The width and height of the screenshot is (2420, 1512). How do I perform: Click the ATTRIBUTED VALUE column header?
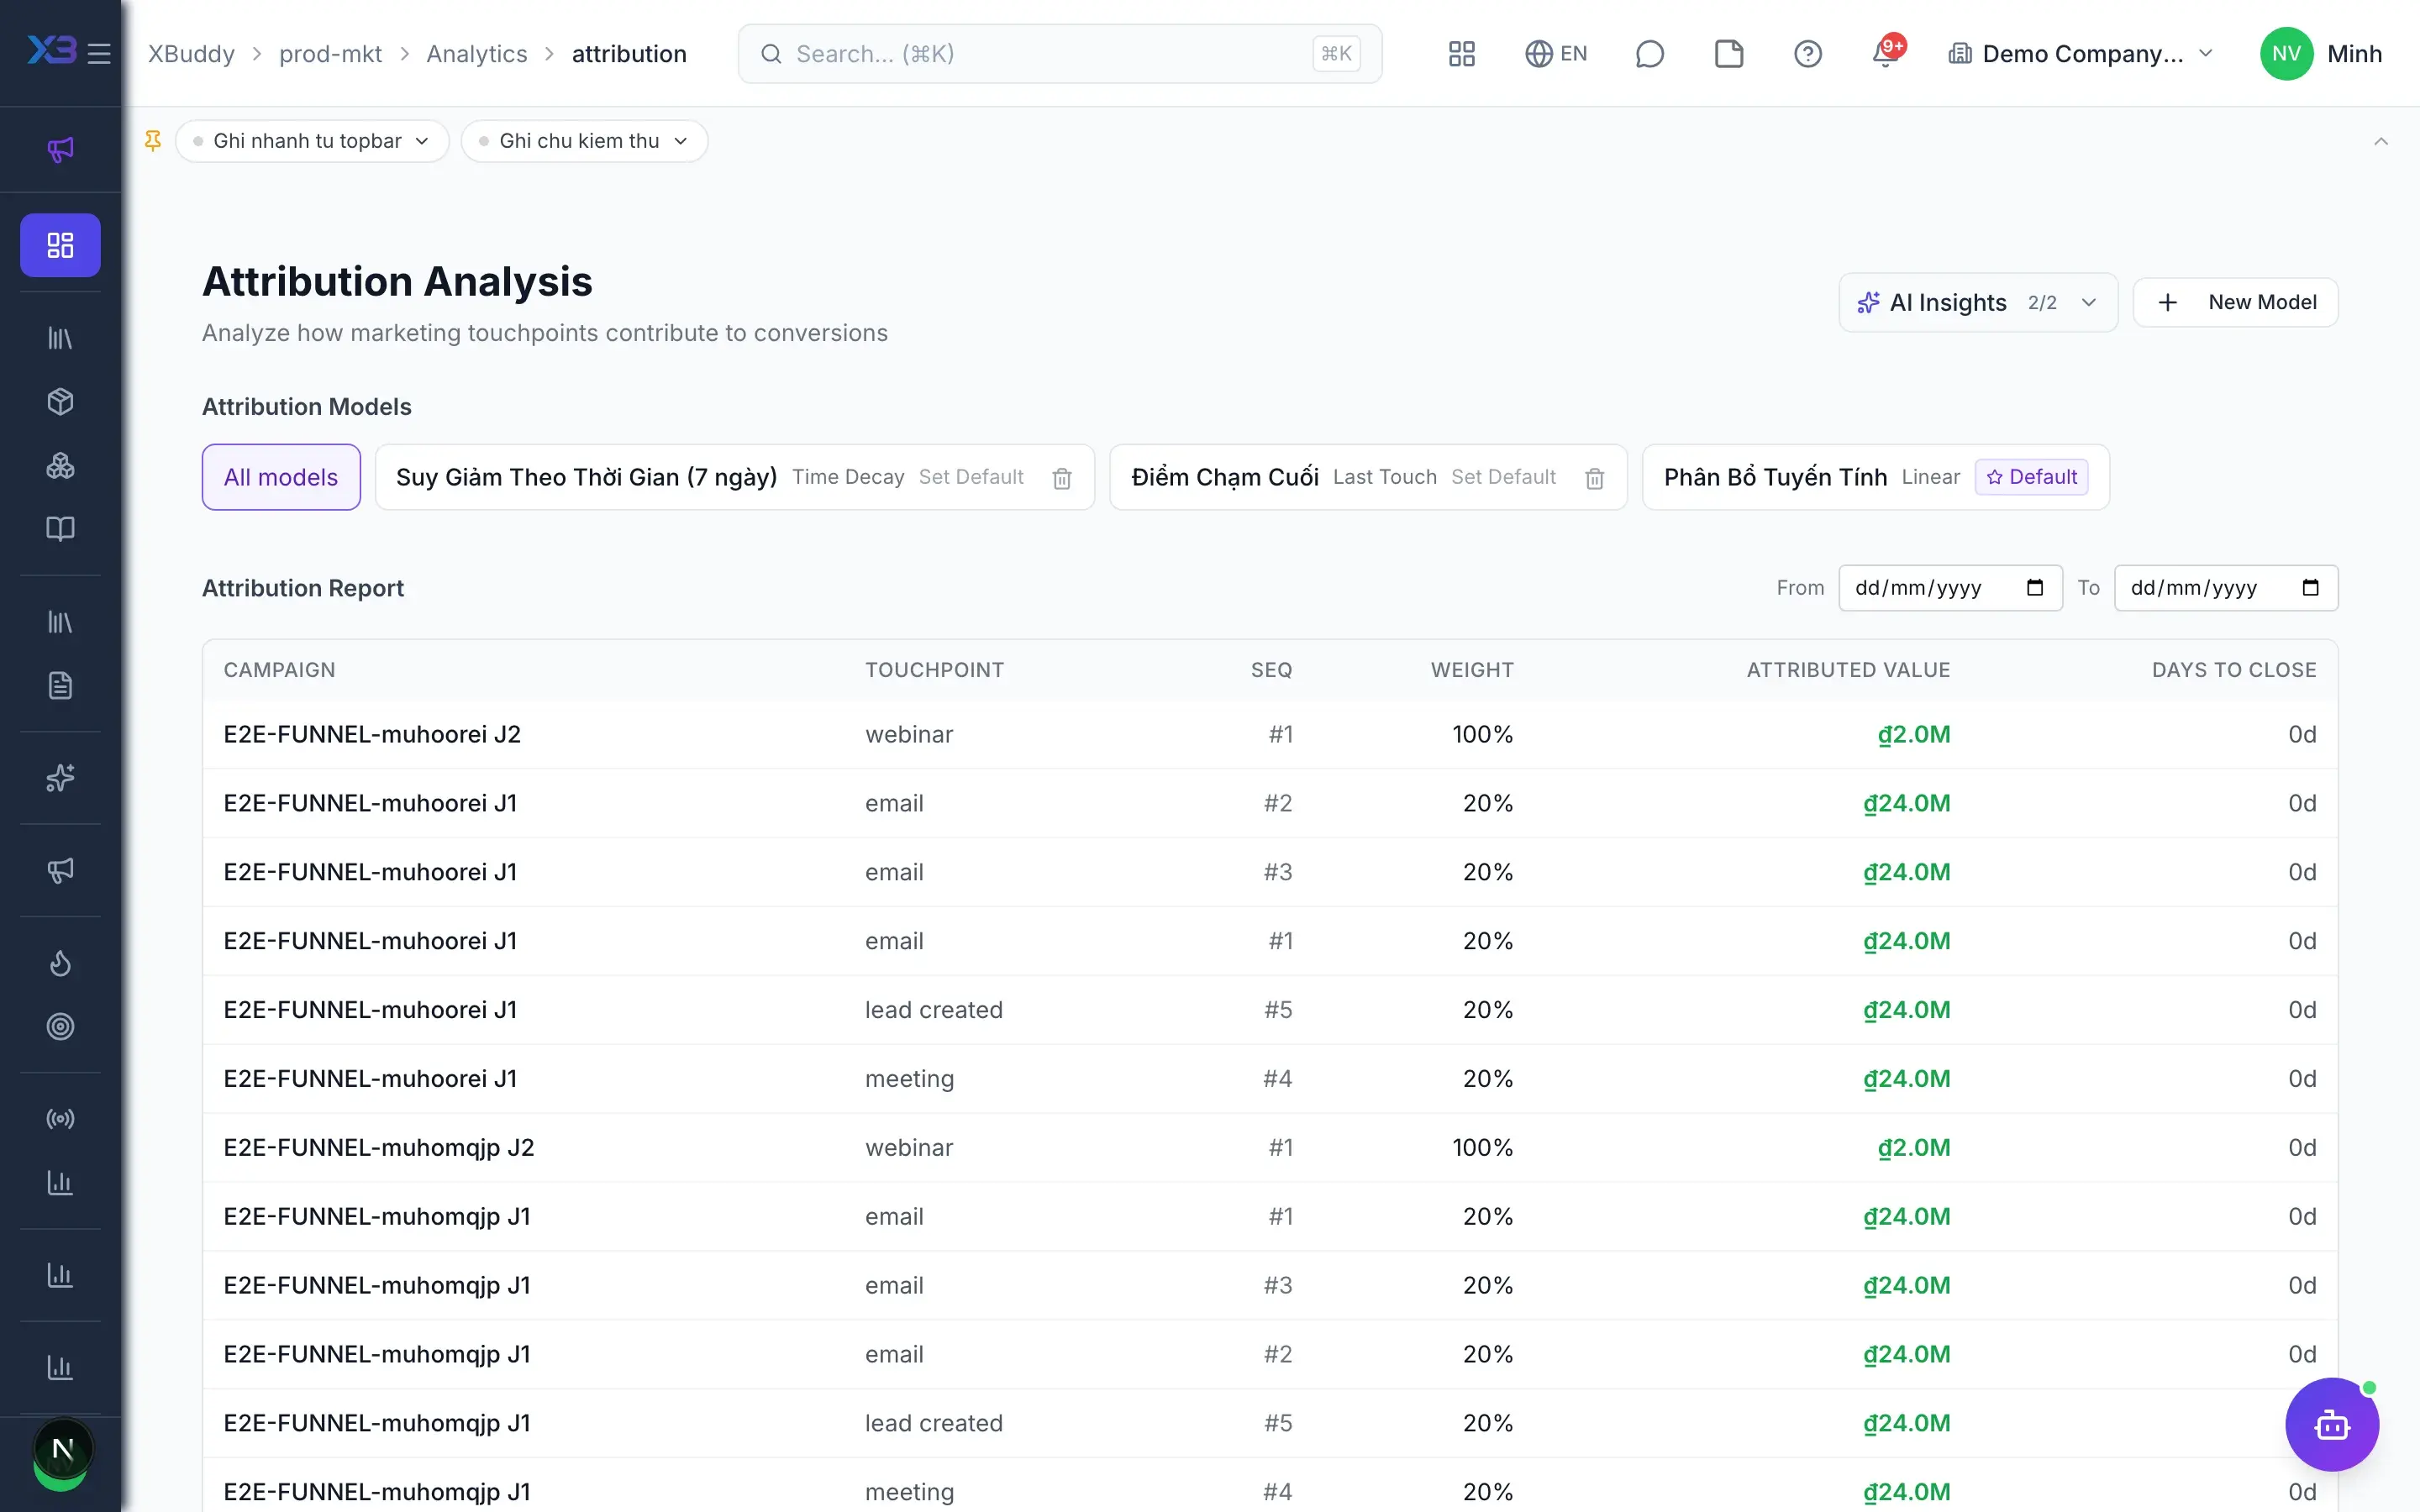point(1848,670)
